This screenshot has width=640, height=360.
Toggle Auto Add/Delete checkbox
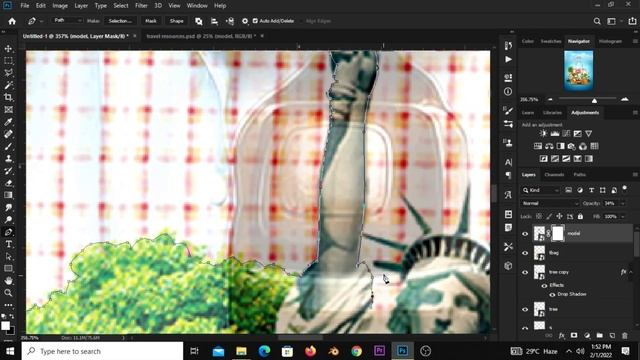tap(255, 21)
